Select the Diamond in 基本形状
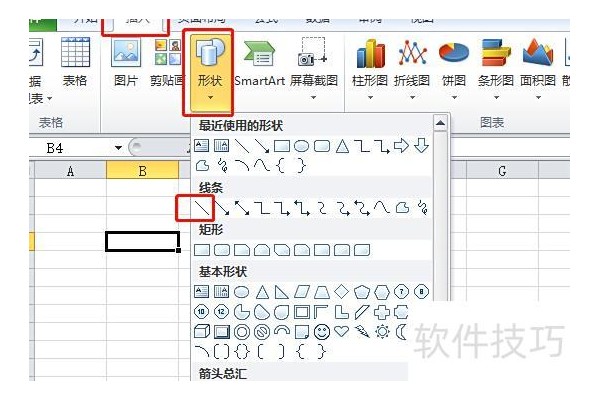The height and width of the screenshot is (400, 600). pyautogui.click(x=342, y=292)
